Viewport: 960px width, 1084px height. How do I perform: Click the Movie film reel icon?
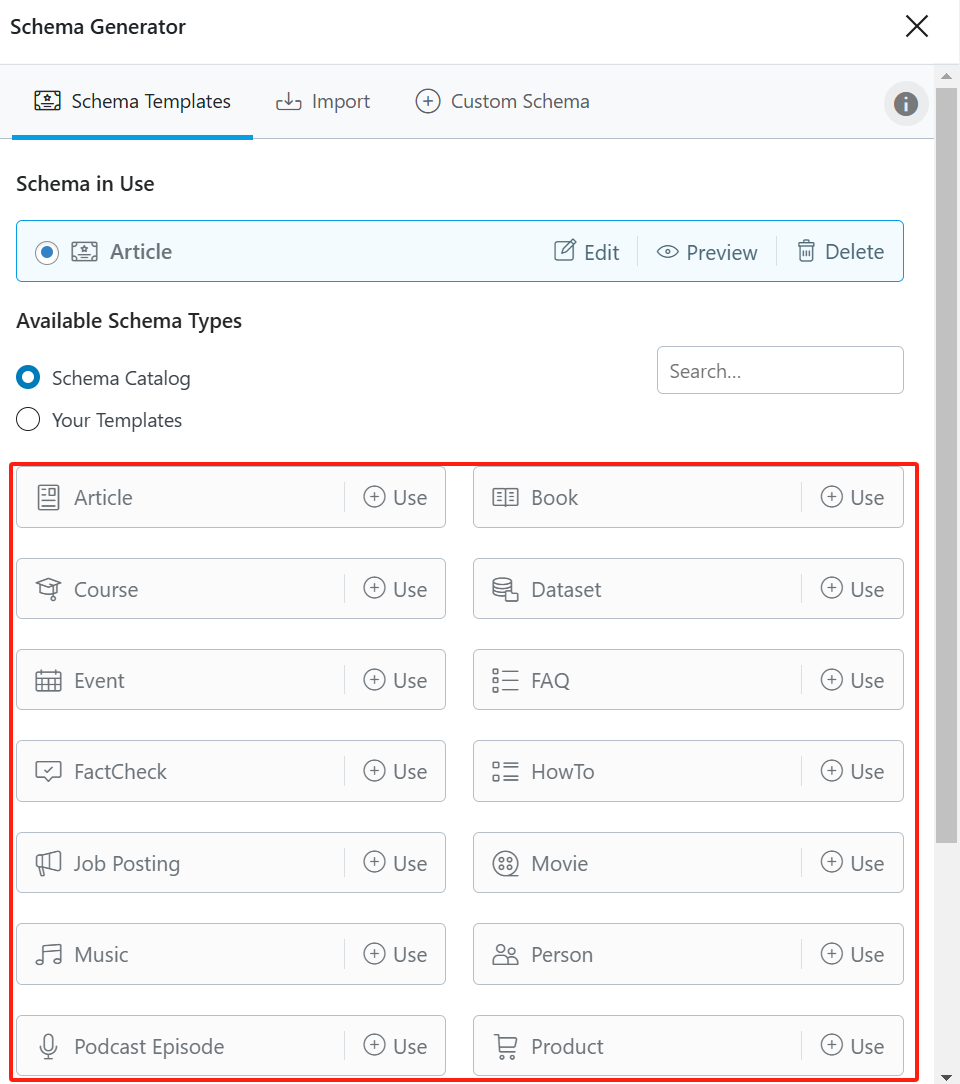click(505, 863)
